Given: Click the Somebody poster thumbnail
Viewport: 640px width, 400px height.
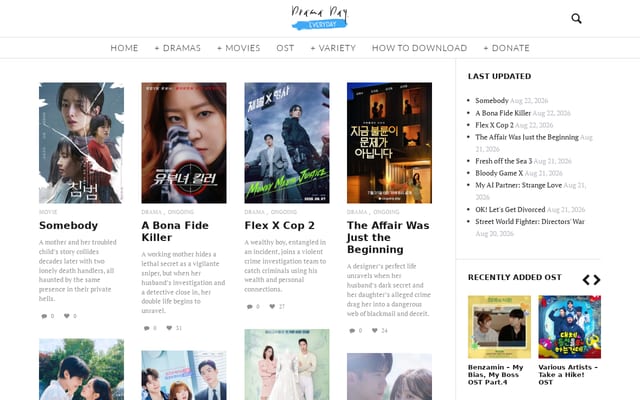Looking at the screenshot, I should click(x=81, y=143).
